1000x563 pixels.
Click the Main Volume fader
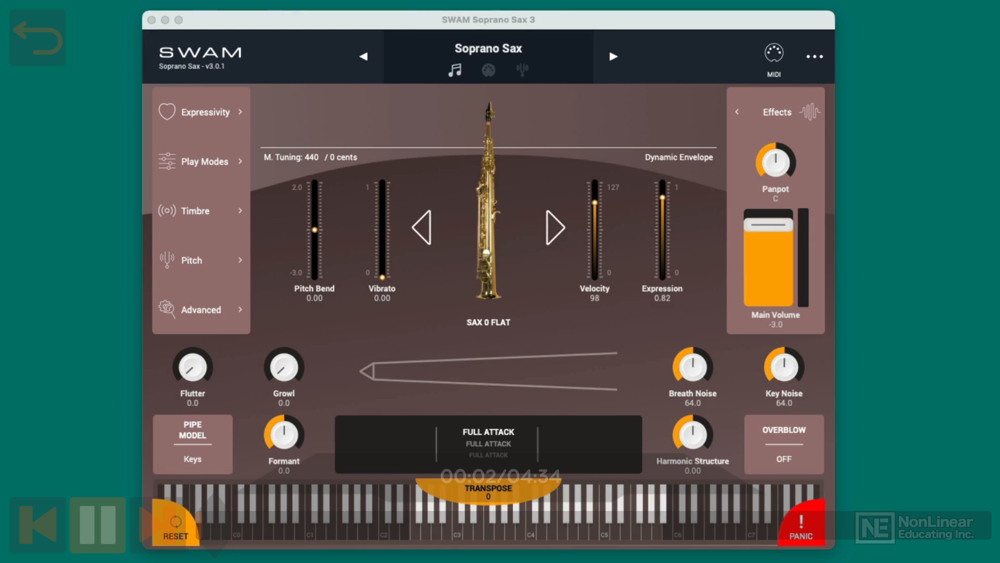[x=768, y=225]
